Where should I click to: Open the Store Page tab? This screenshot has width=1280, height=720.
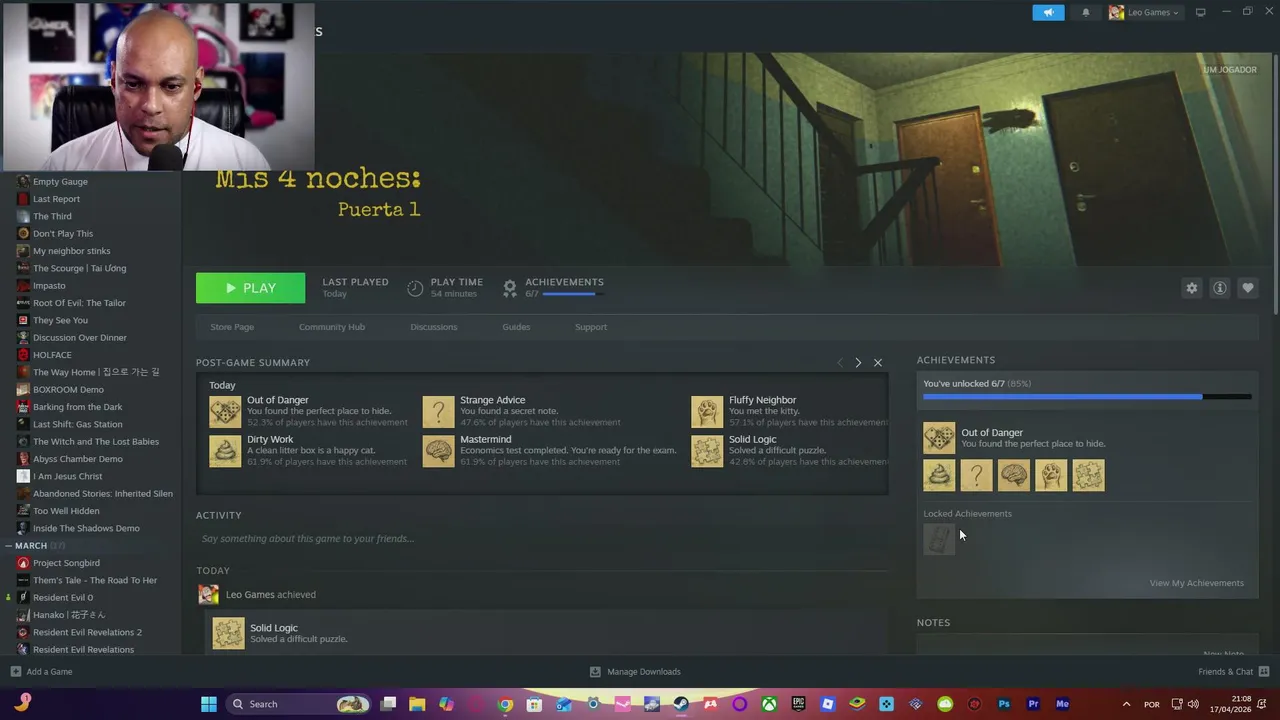click(x=232, y=327)
